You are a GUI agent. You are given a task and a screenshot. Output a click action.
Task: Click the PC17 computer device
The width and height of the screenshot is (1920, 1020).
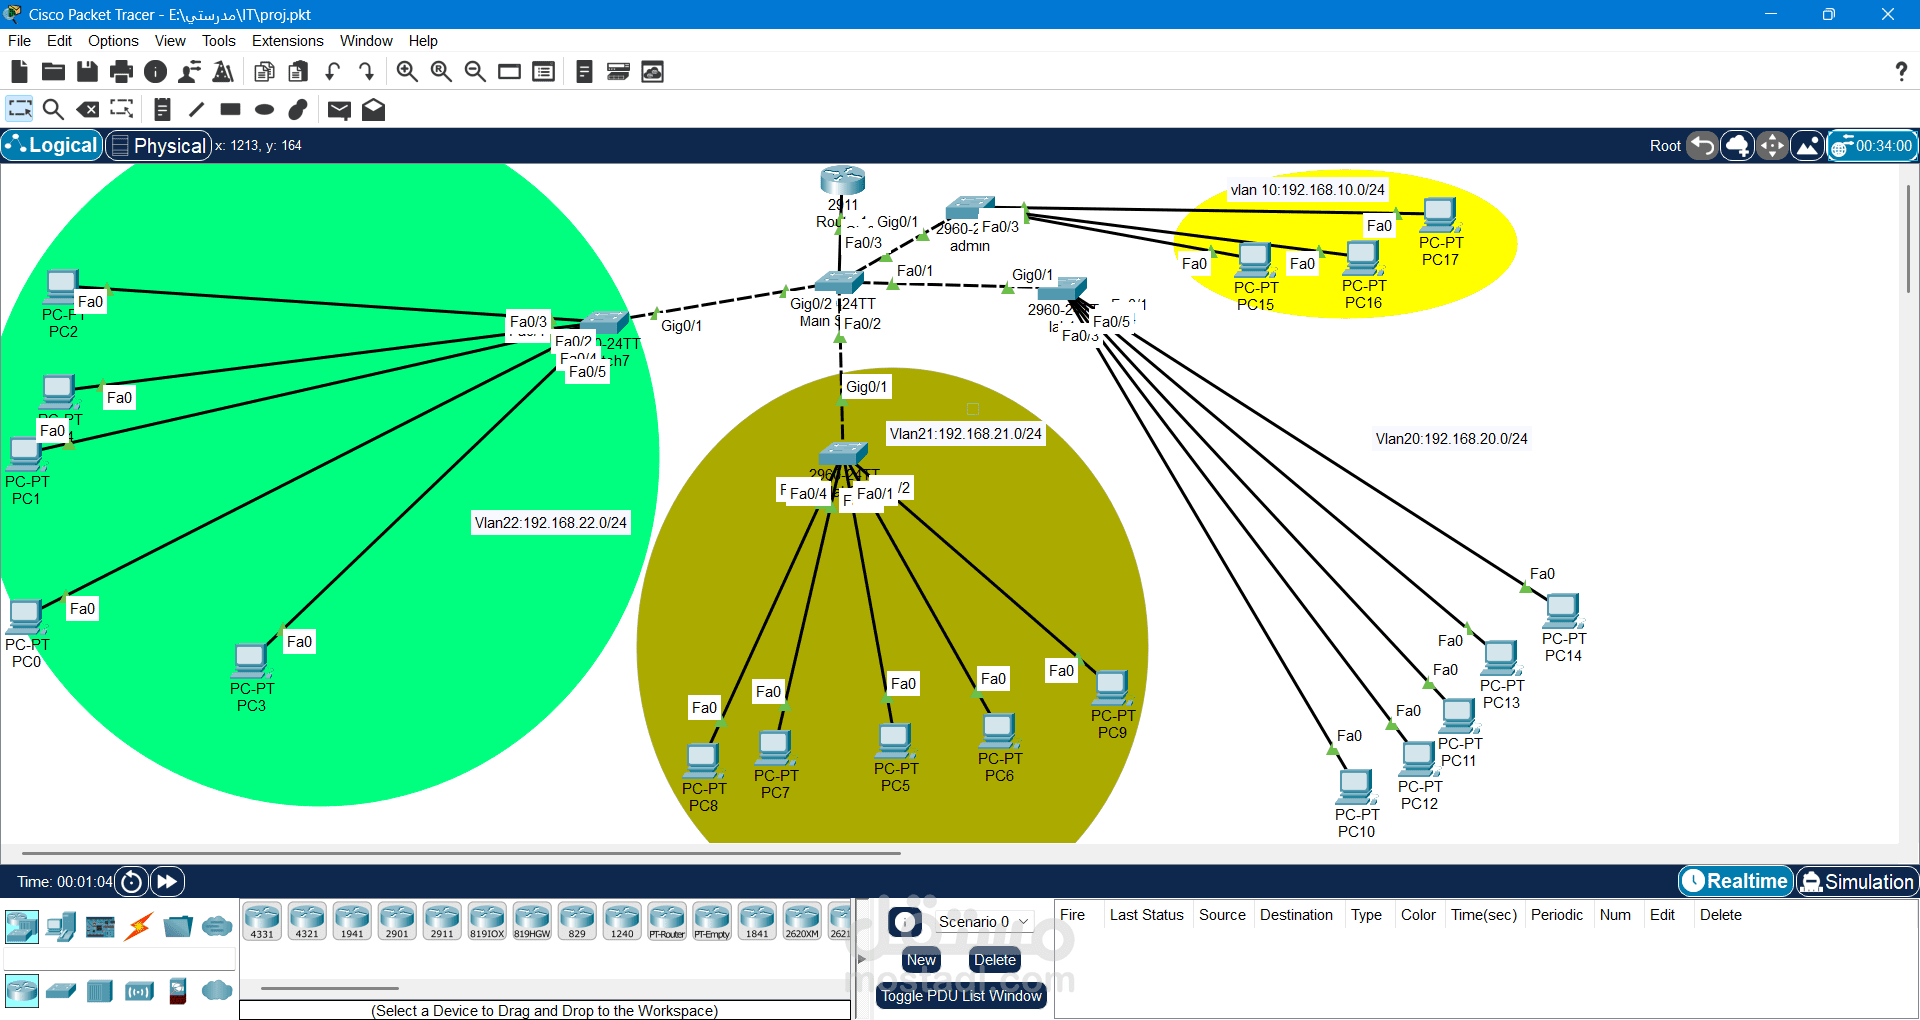(x=1440, y=215)
